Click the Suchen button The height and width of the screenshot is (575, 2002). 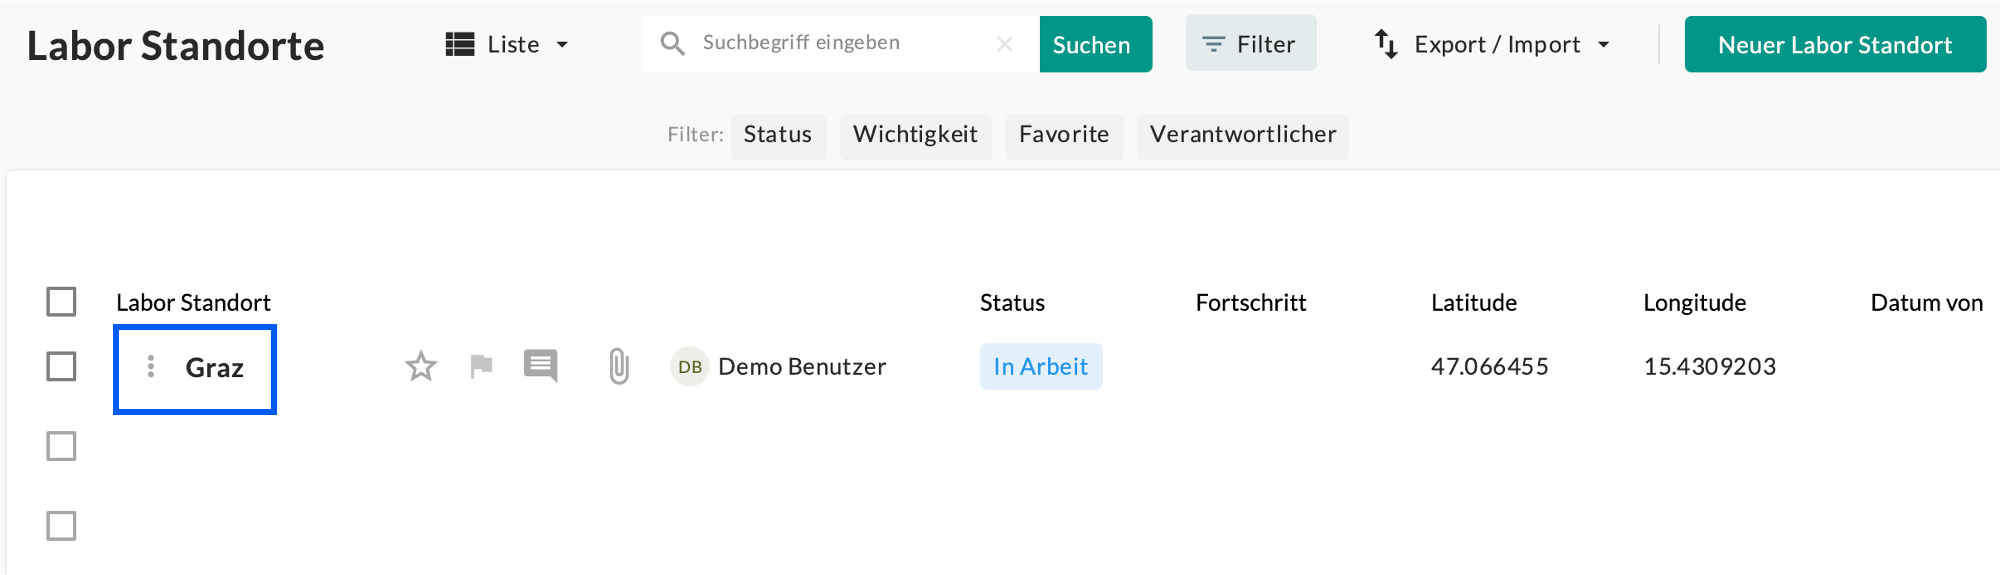pos(1094,44)
